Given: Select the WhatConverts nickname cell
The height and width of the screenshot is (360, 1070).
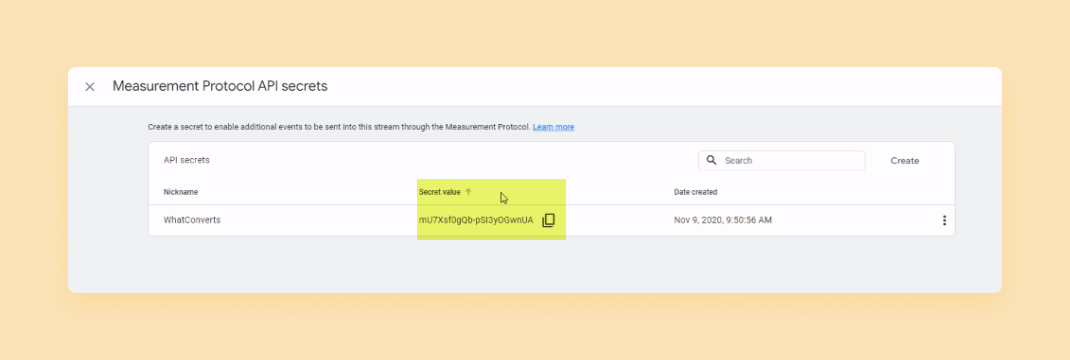Looking at the screenshot, I should pyautogui.click(x=192, y=220).
